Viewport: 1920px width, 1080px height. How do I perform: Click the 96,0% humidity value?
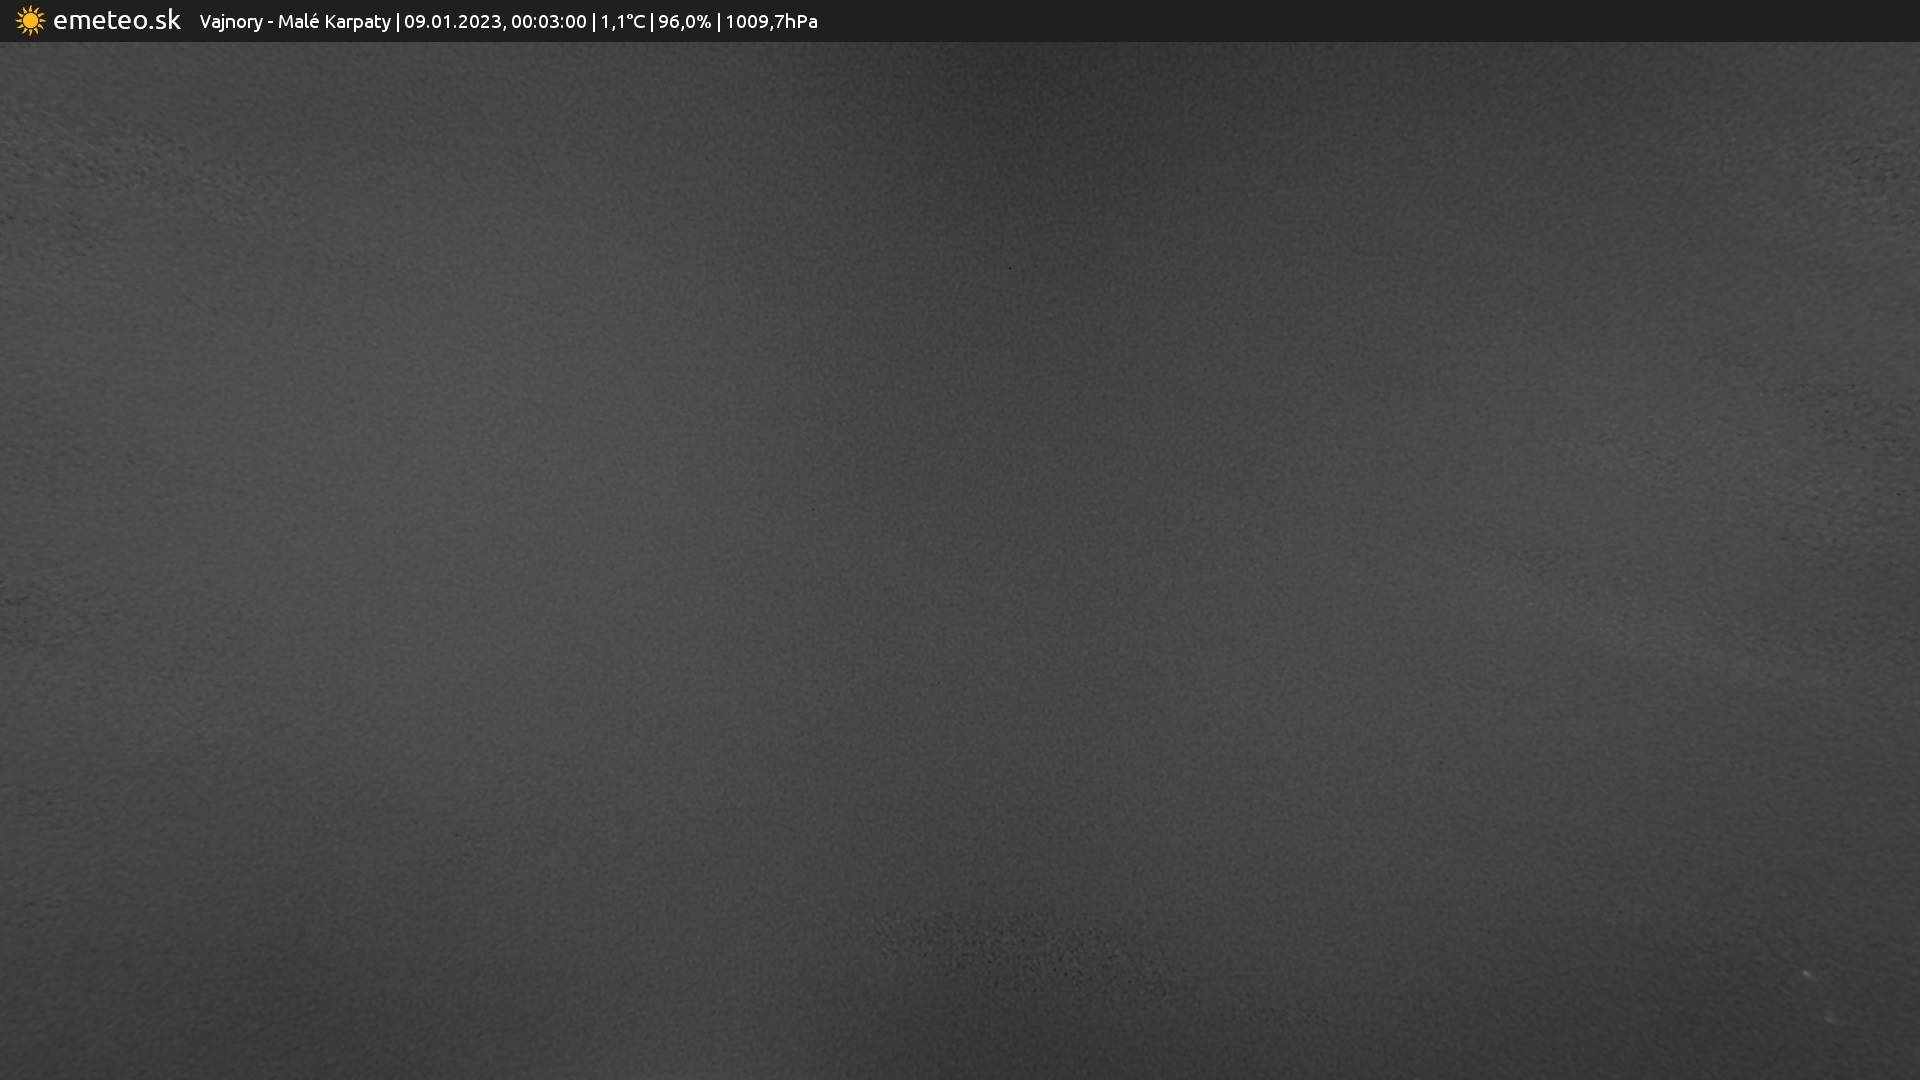pos(684,22)
